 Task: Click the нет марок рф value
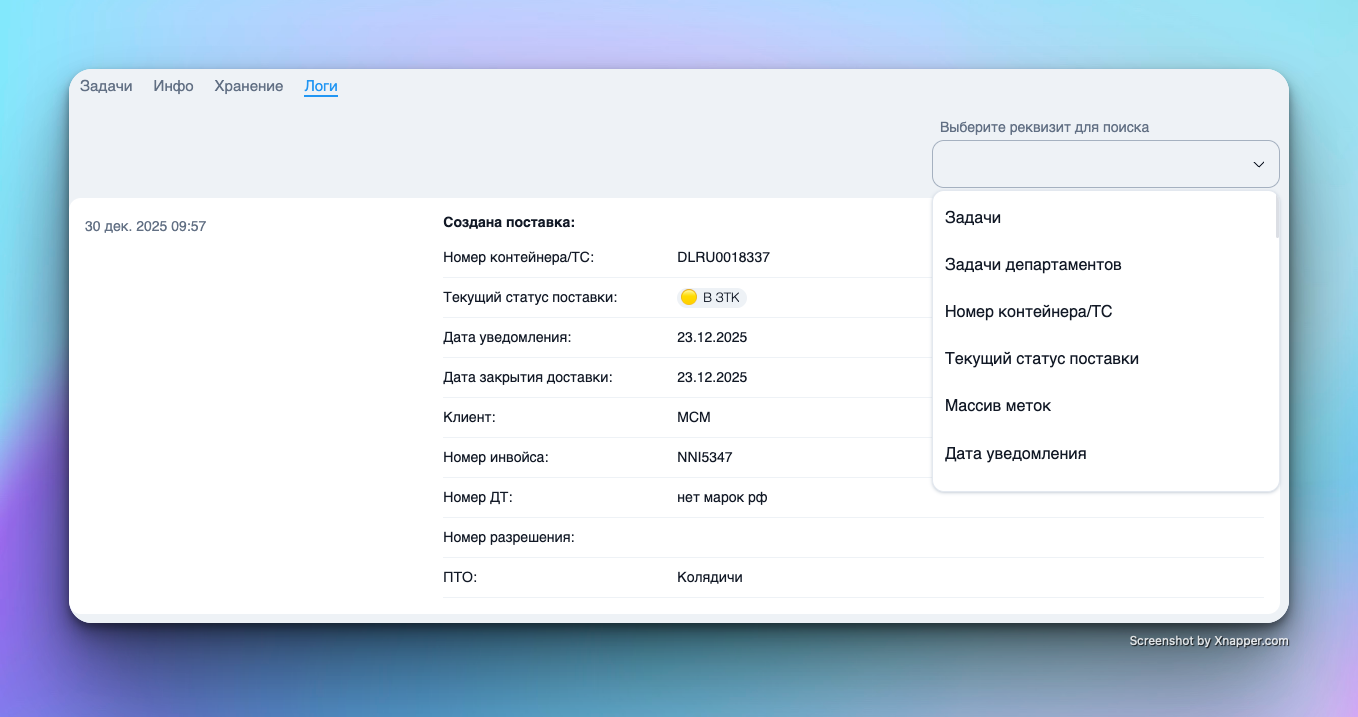pos(722,497)
